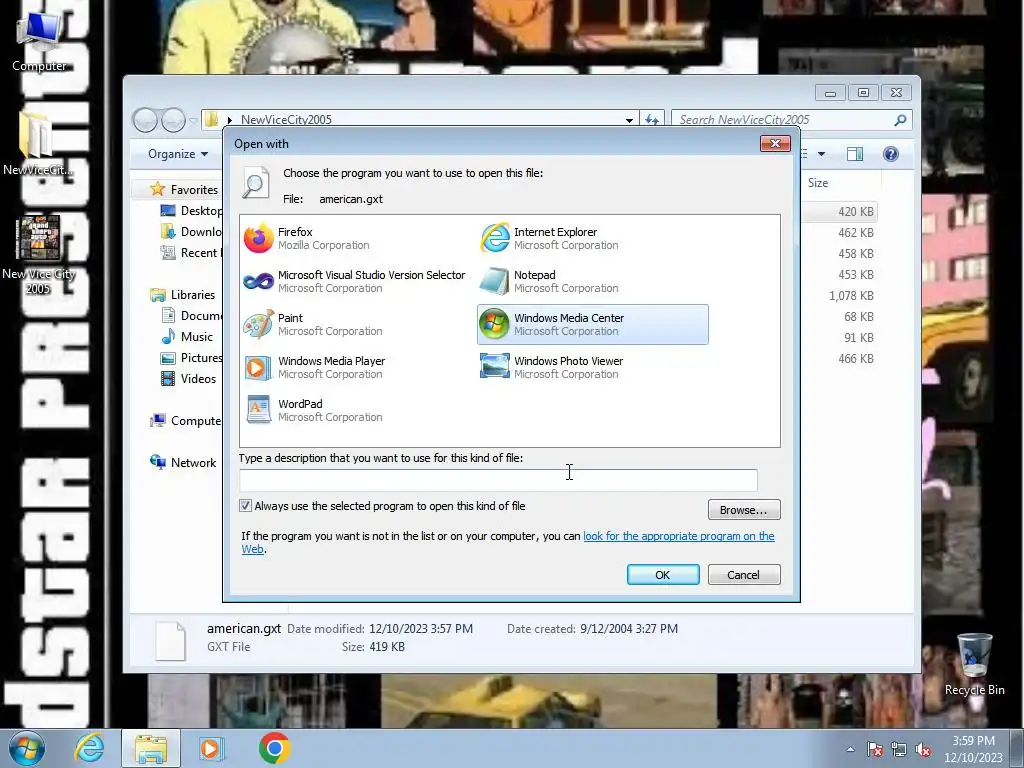The width and height of the screenshot is (1024, 768).
Task: Toggle 'Always use the selected program' checkbox
Action: (246, 505)
